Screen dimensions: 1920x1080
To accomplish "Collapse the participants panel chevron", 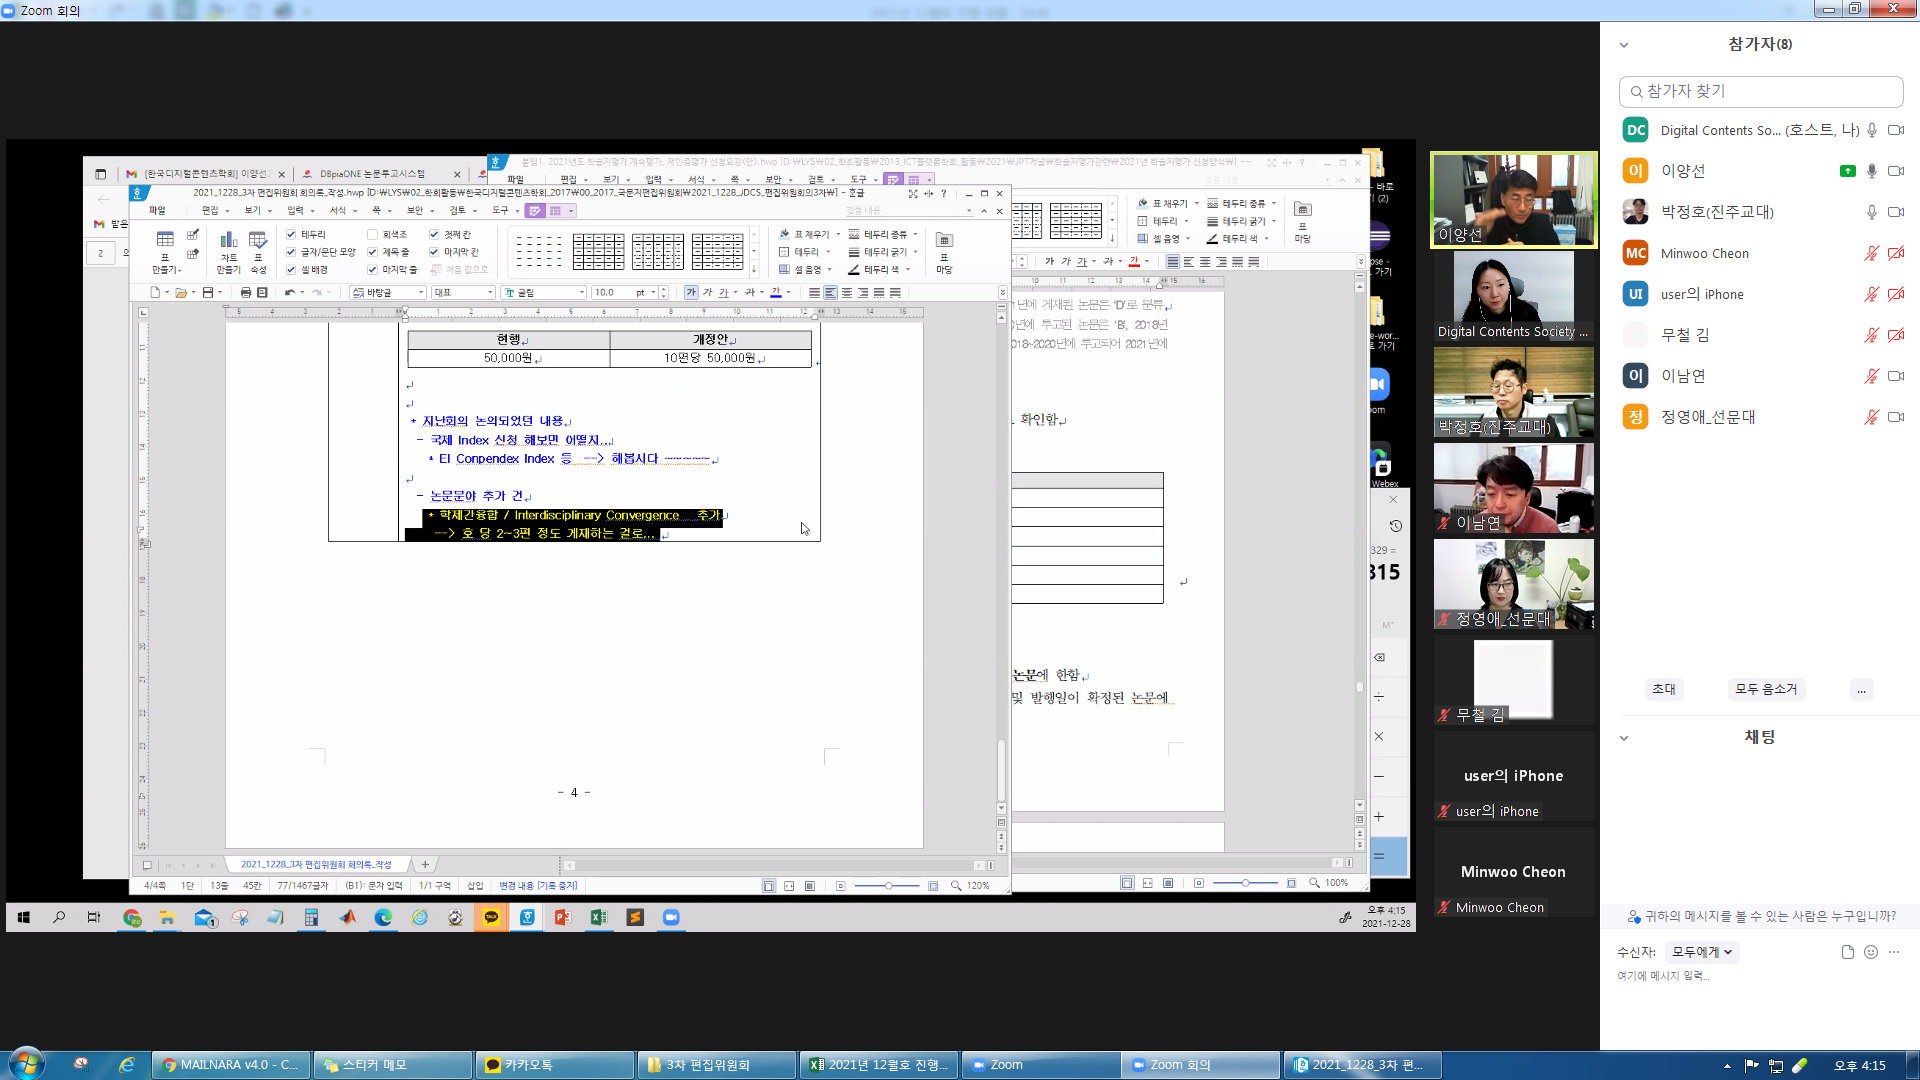I will click(1624, 45).
